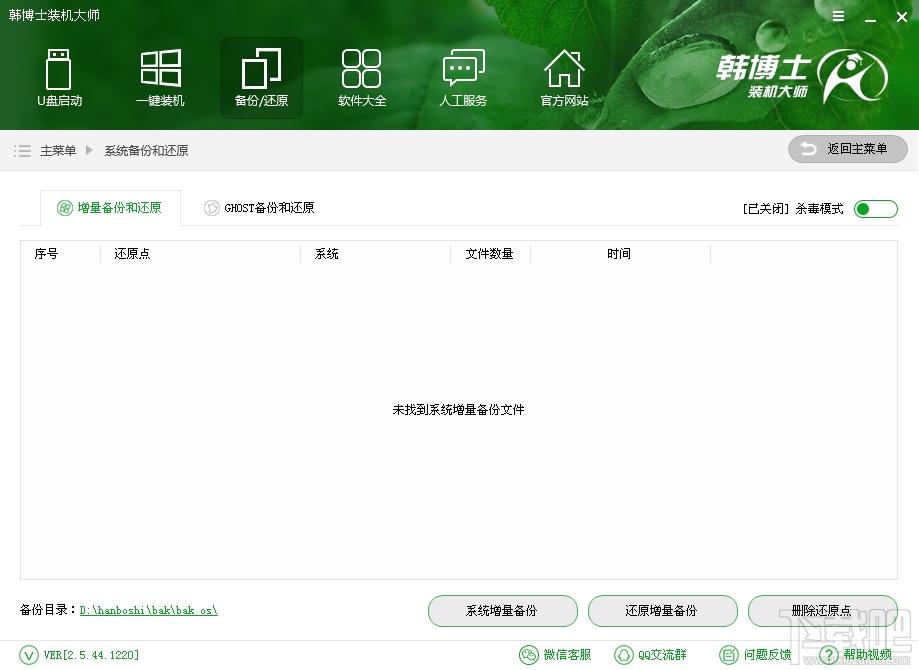Open the 备份/还原 backup and restore section

click(x=261, y=78)
